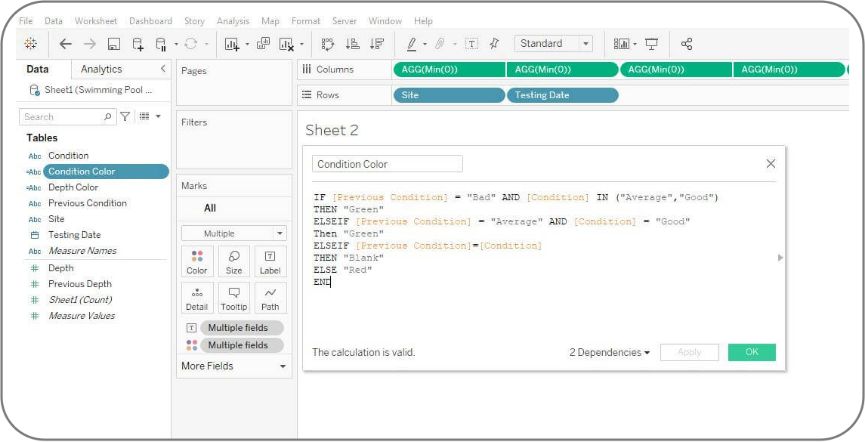The image size is (865, 442).
Task: Toggle Show Mark Labels toolbar icon
Action: click(472, 44)
